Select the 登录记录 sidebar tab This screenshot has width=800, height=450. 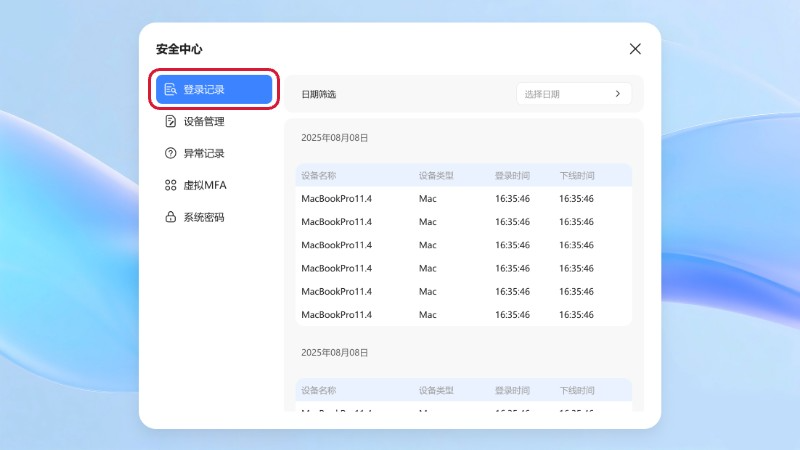tap(214, 89)
